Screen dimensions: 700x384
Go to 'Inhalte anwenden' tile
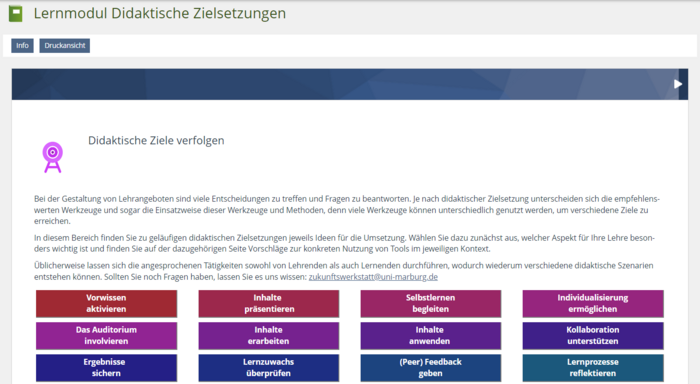[x=431, y=336]
